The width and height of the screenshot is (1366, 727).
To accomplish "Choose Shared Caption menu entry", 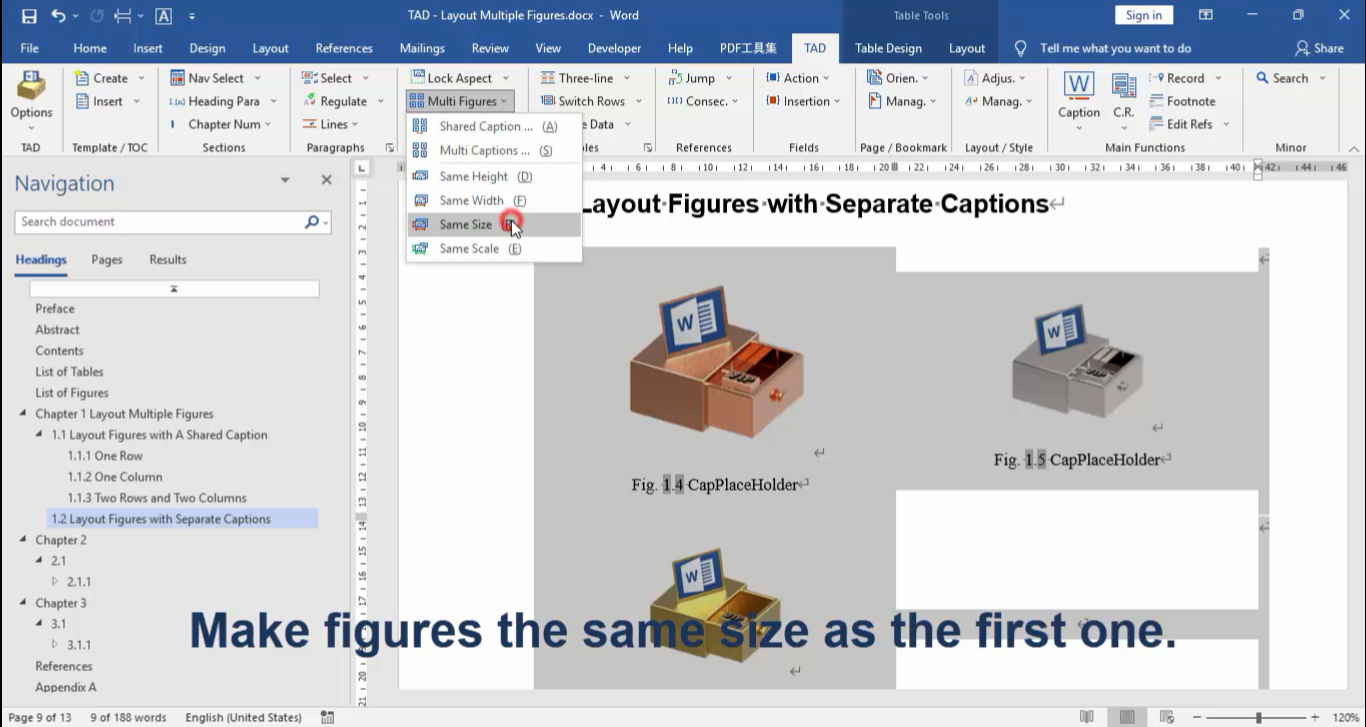I will [x=494, y=127].
